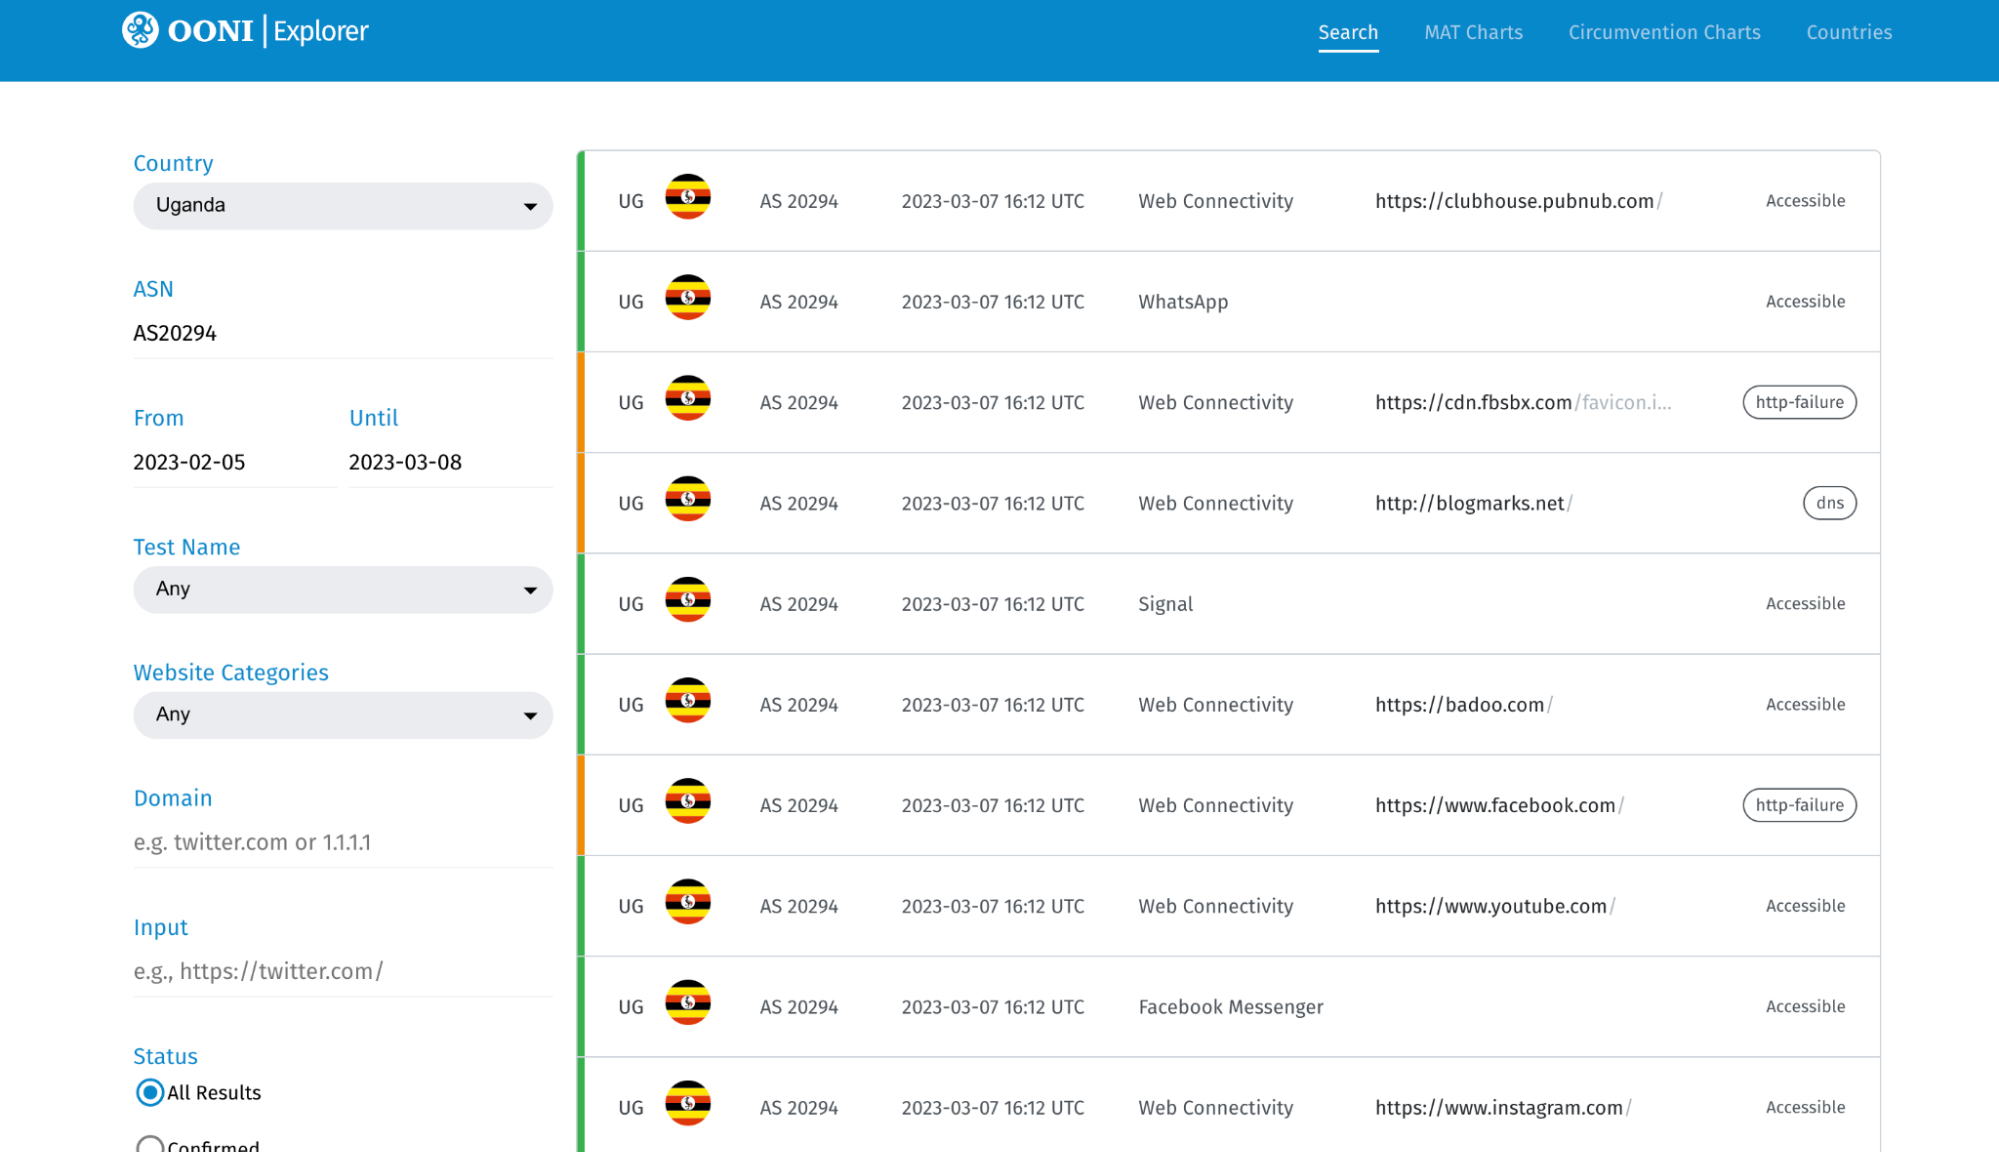Click the Domain input field
Screen dimensions: 1999x1152
[342, 843]
